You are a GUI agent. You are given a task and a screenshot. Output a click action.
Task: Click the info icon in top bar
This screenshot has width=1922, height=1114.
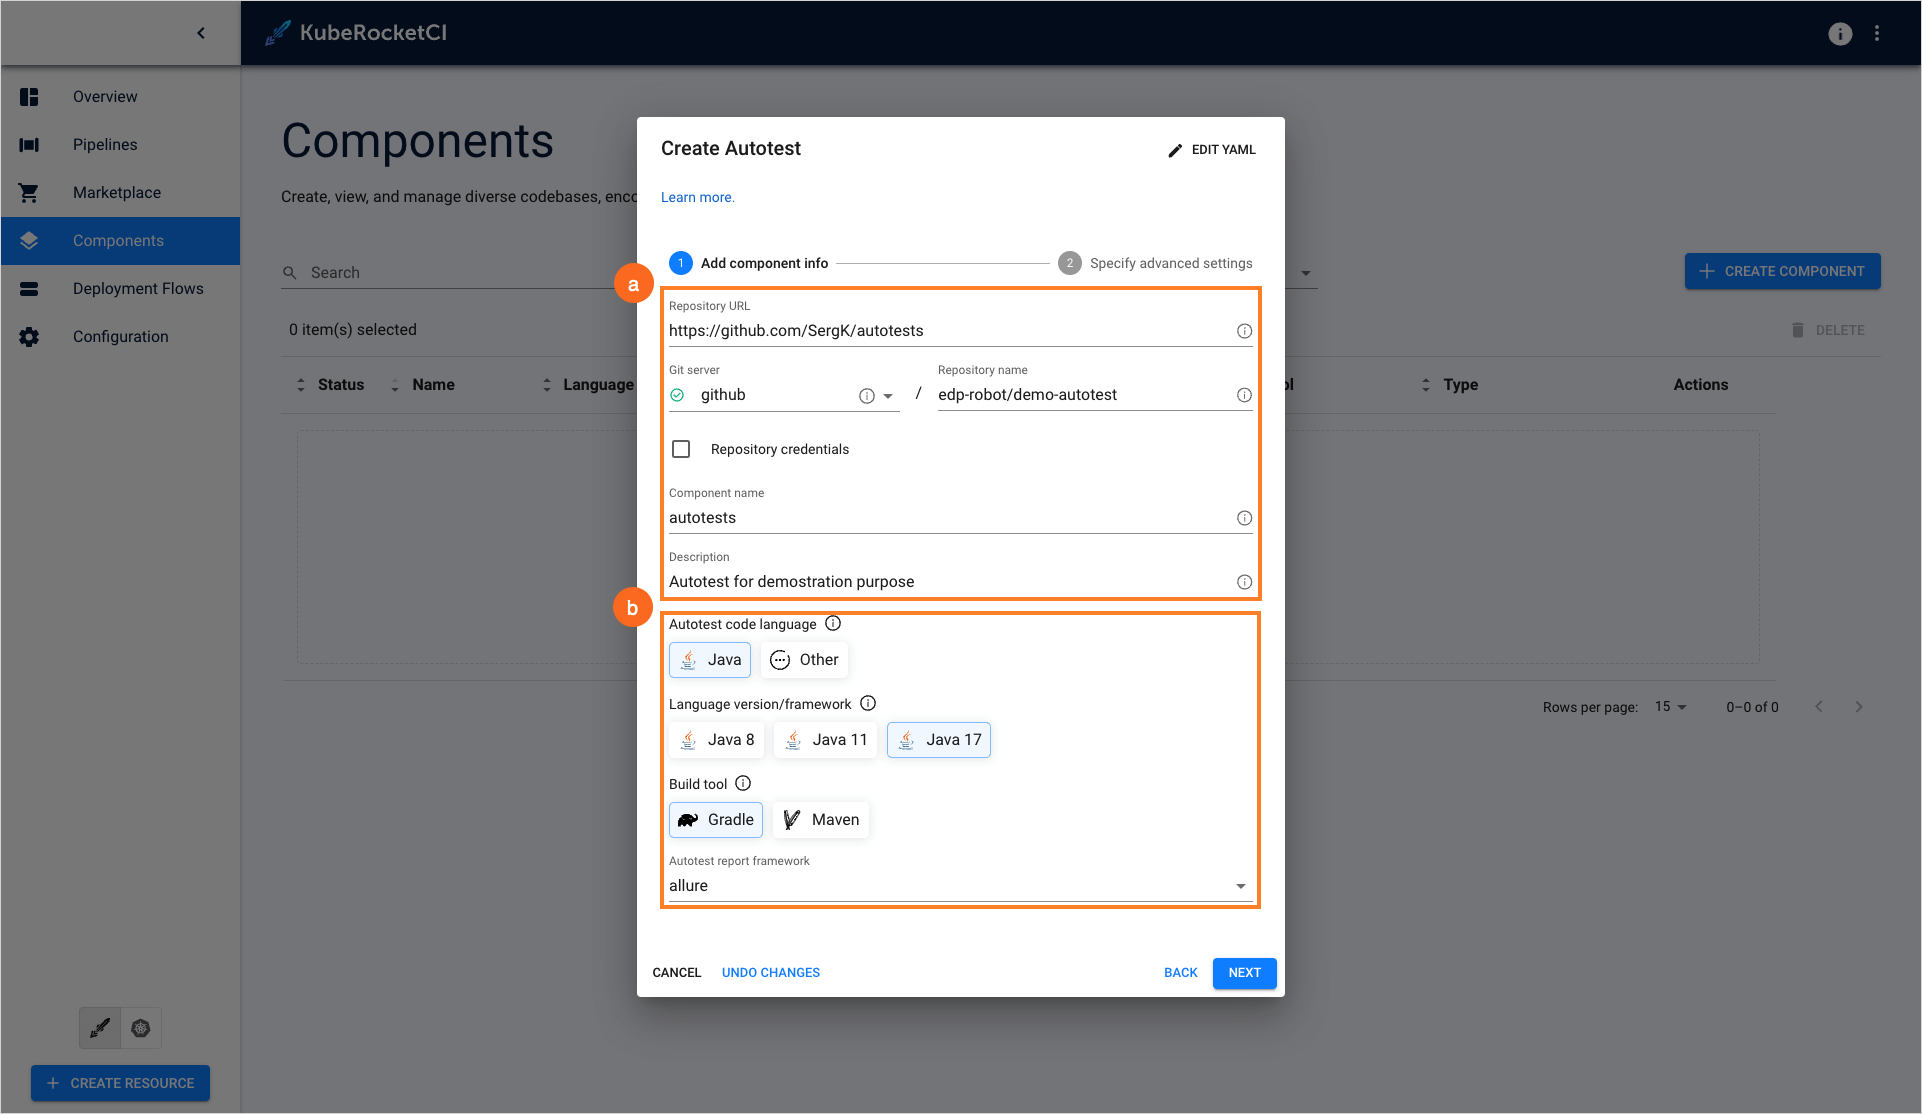coord(1840,33)
